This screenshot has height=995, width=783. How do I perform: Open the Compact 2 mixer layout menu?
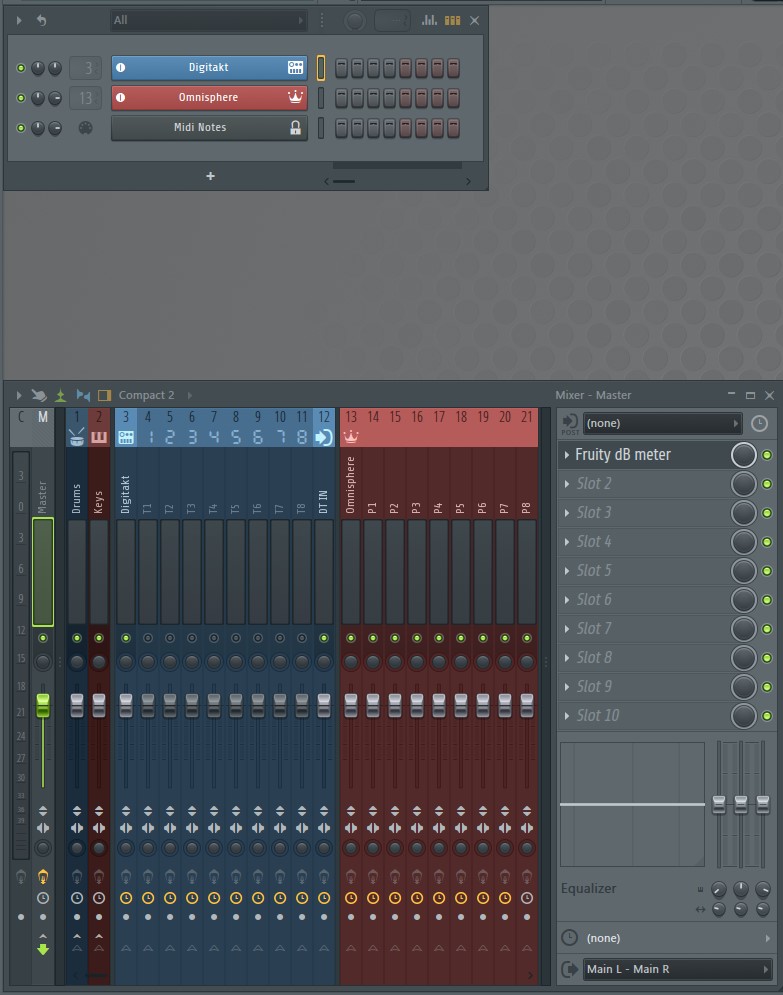tap(146, 395)
